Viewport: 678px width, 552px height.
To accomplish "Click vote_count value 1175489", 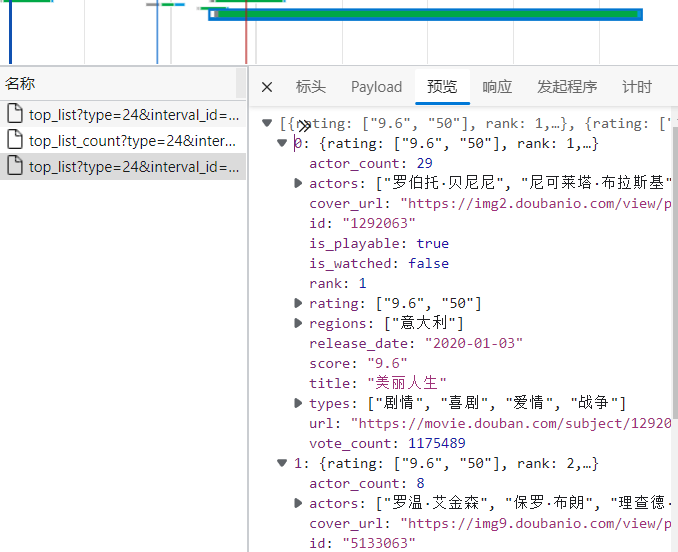I will point(437,443).
